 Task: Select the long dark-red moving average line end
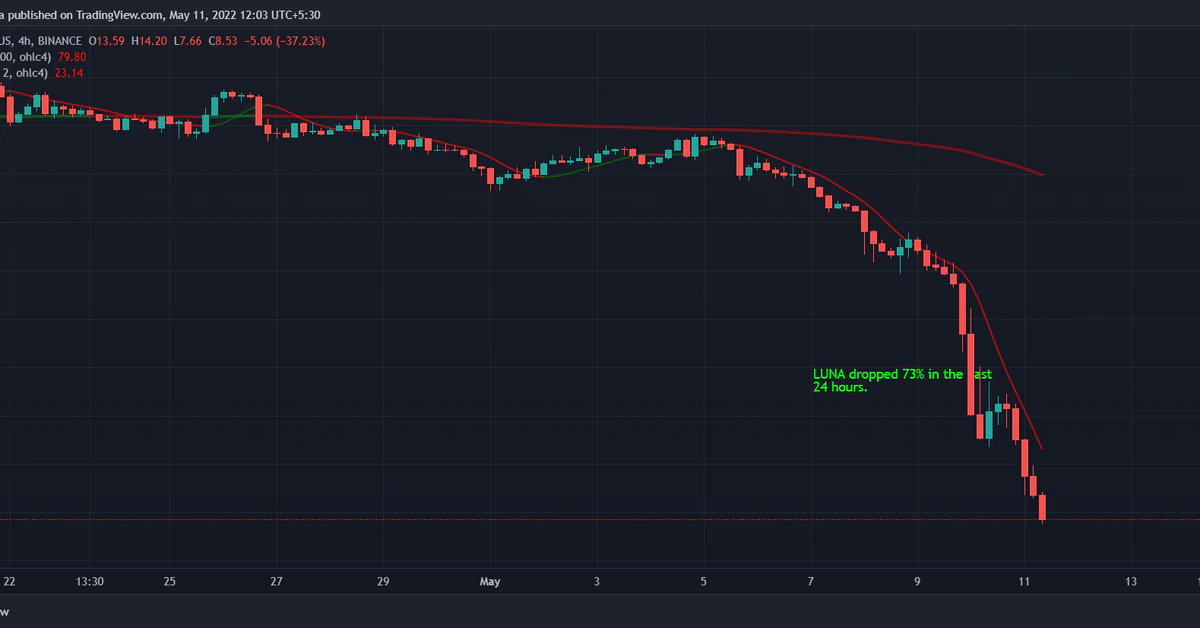(x=1040, y=174)
